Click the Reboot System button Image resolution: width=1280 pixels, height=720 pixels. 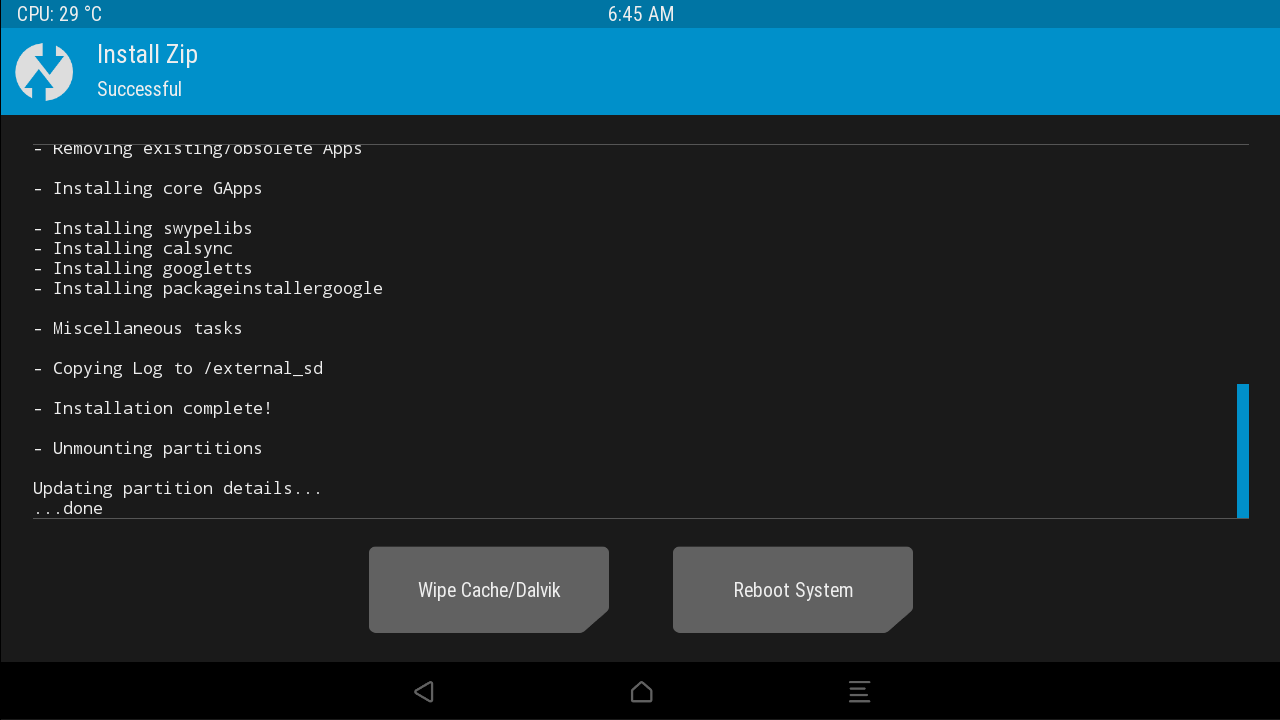coord(793,590)
